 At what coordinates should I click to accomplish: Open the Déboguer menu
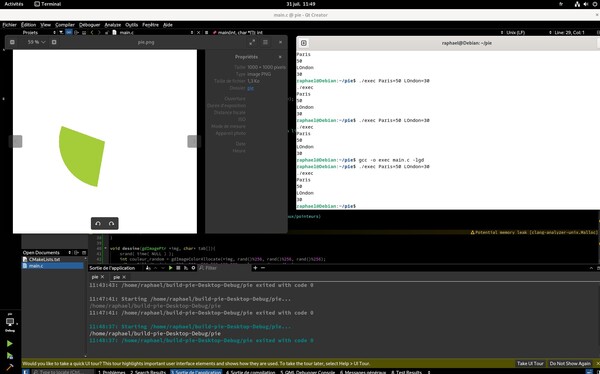90,25
